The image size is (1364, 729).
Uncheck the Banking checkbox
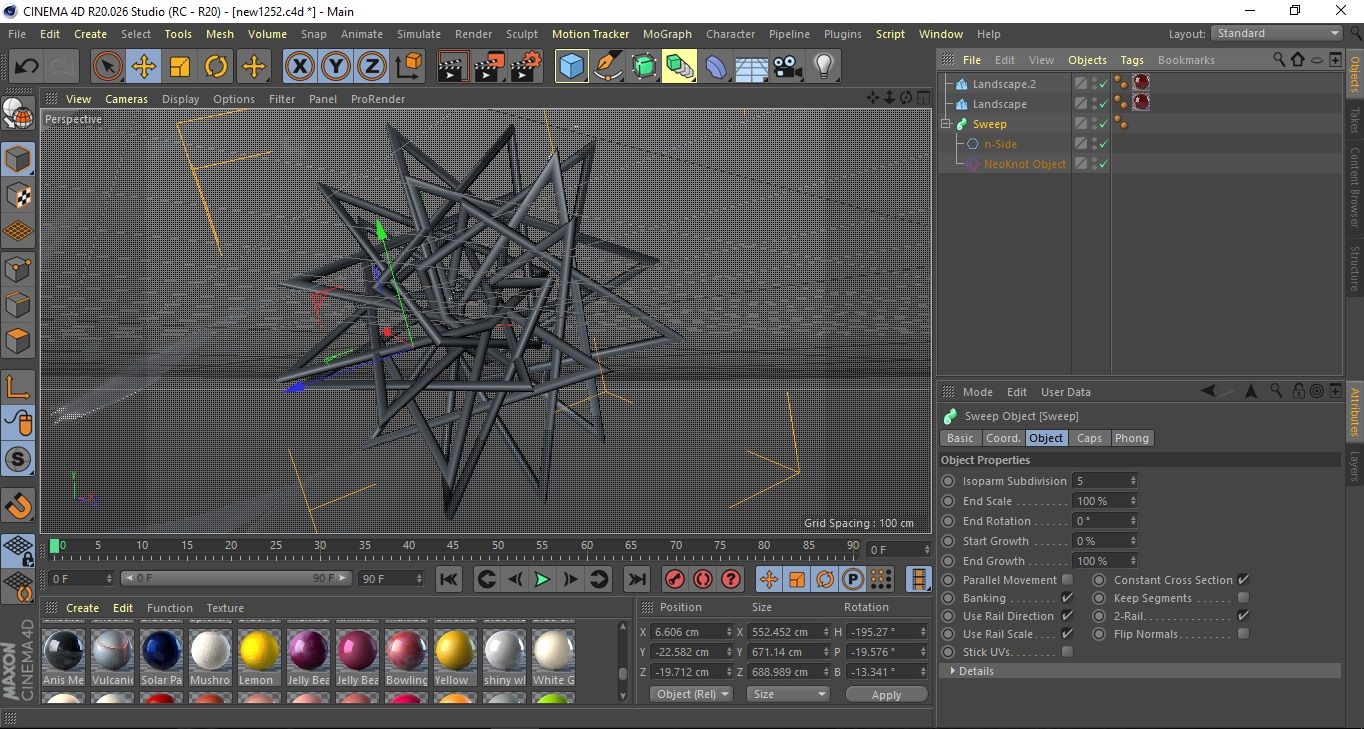(x=1067, y=598)
